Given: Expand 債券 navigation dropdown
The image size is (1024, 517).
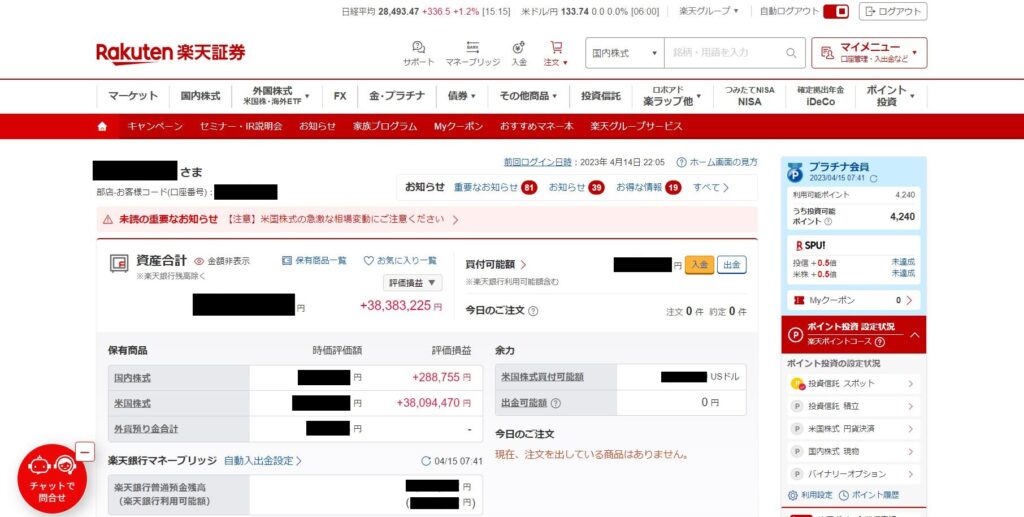Looking at the screenshot, I should (x=462, y=96).
